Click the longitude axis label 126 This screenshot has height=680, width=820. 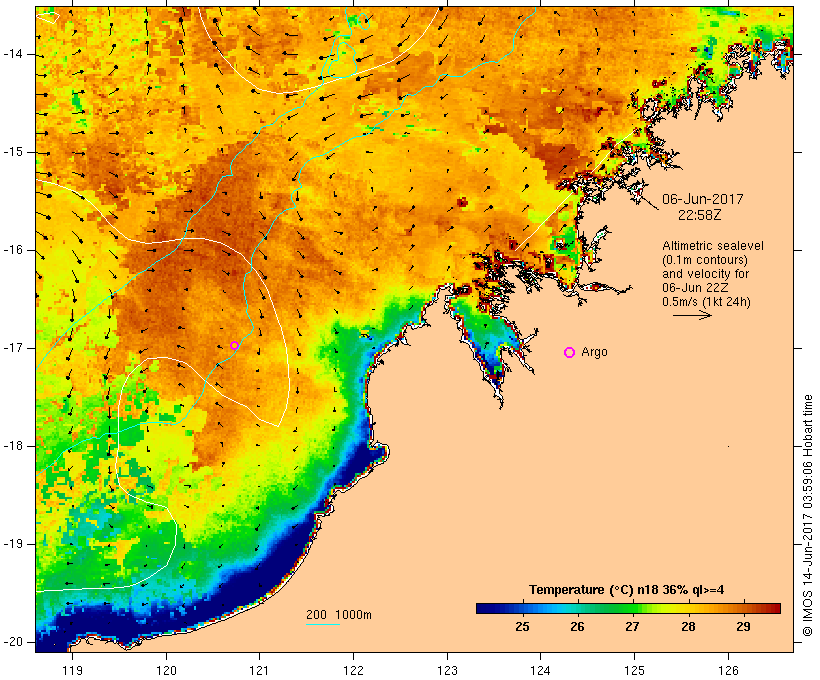728,670
